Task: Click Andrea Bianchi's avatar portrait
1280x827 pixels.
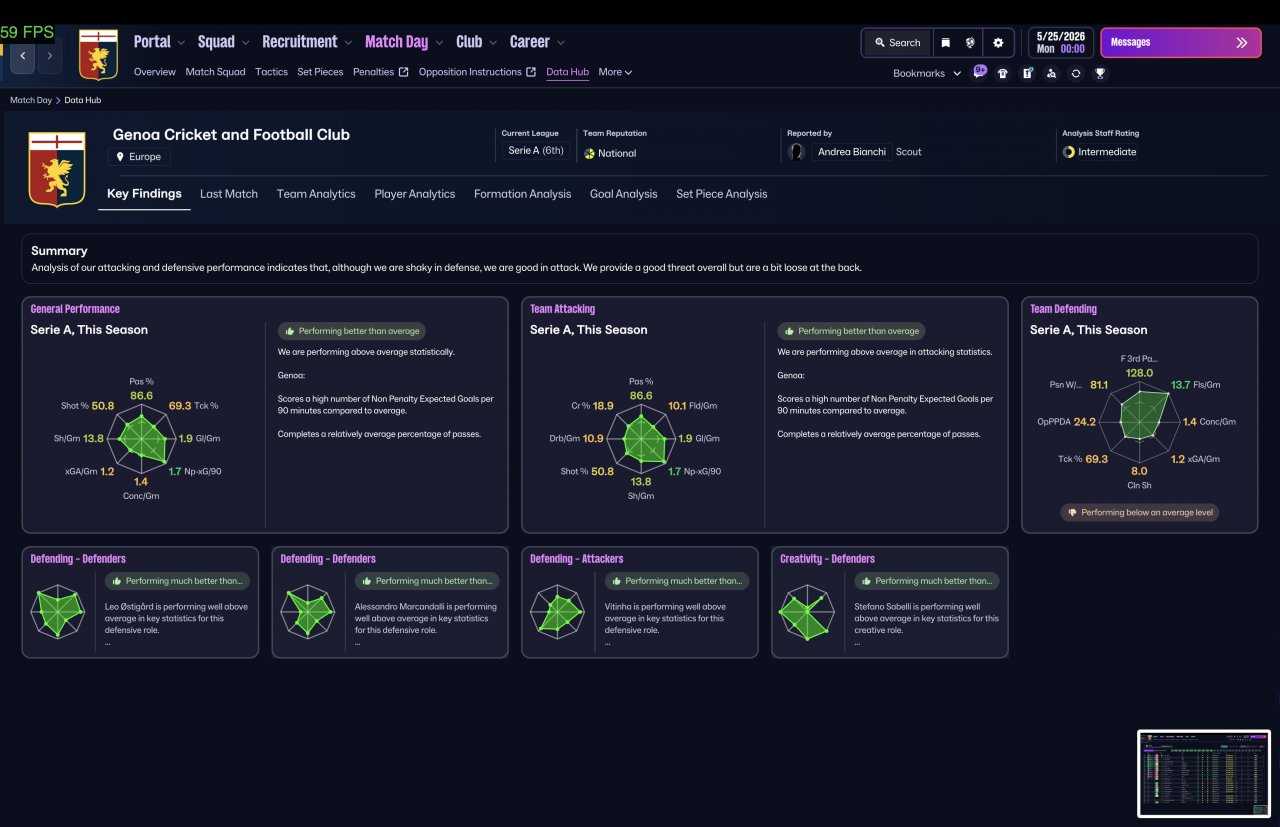Action: click(x=797, y=152)
